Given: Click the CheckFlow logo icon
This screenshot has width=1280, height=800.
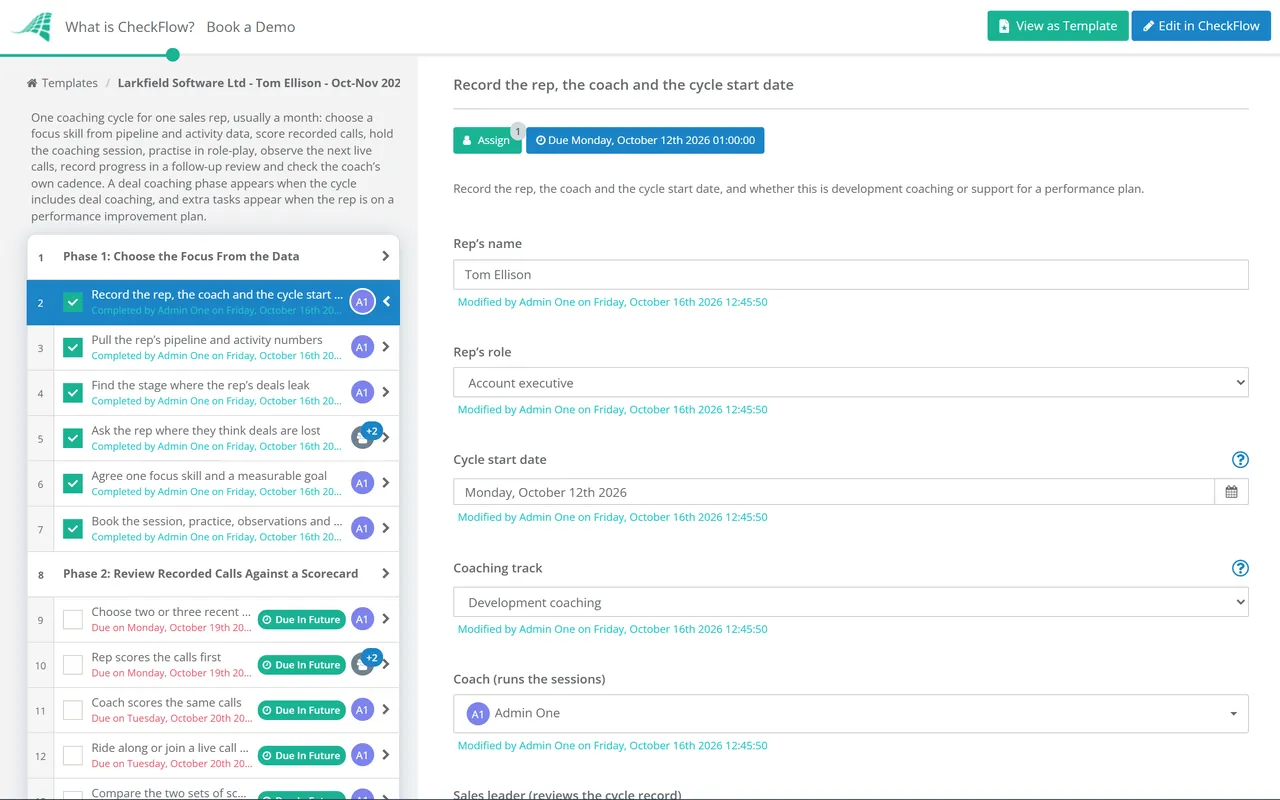Looking at the screenshot, I should tap(31, 26).
